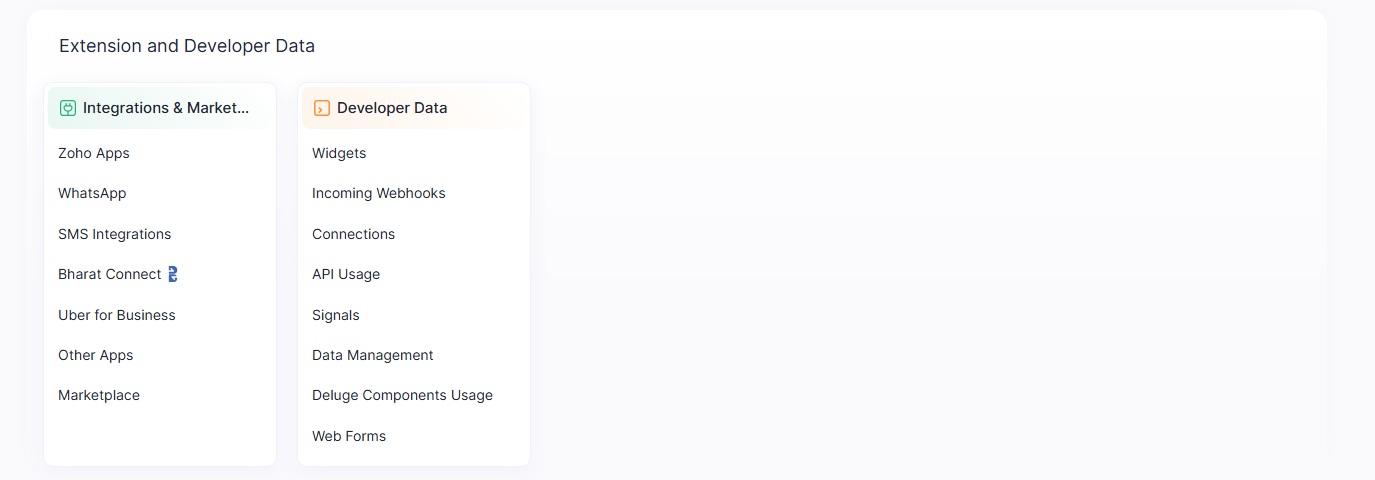The image size is (1375, 480).
Task: Click the Bharat Connect logo icon
Action: (173, 274)
